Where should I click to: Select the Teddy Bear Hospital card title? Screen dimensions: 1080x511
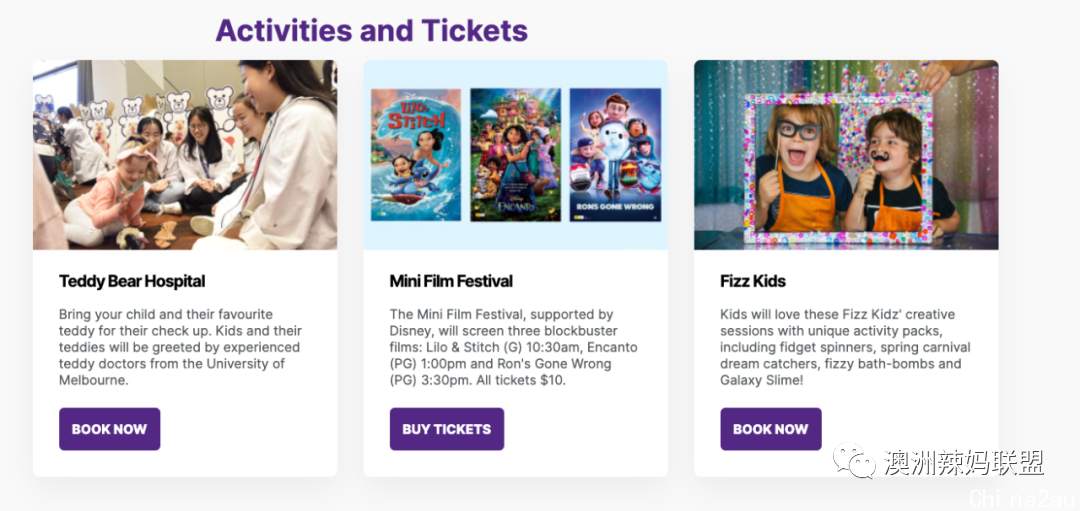(132, 281)
